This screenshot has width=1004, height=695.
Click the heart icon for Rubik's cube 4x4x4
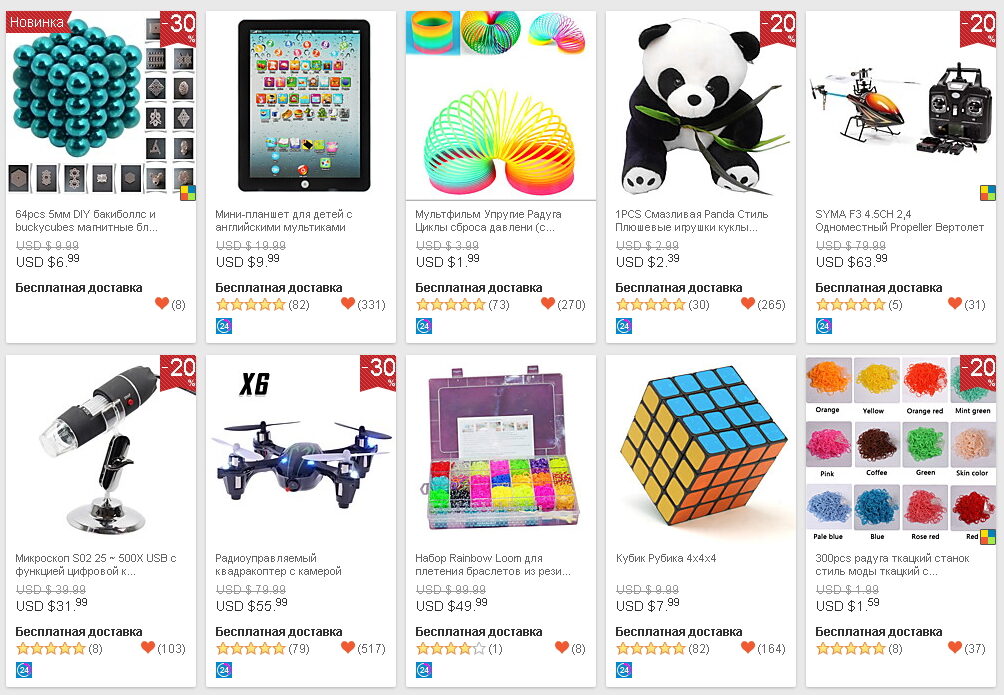tap(748, 648)
